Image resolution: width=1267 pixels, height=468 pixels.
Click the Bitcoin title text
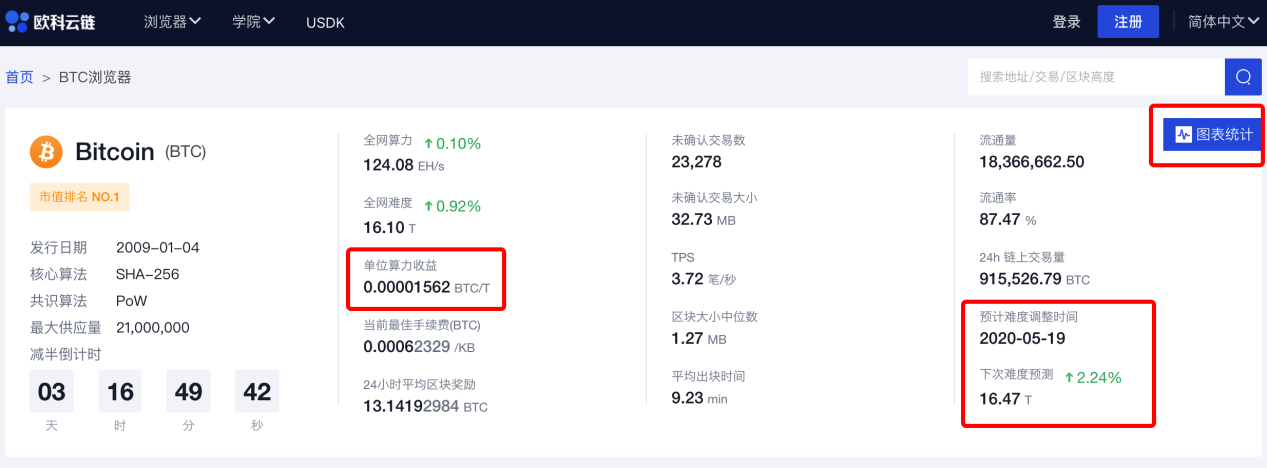[x=115, y=152]
